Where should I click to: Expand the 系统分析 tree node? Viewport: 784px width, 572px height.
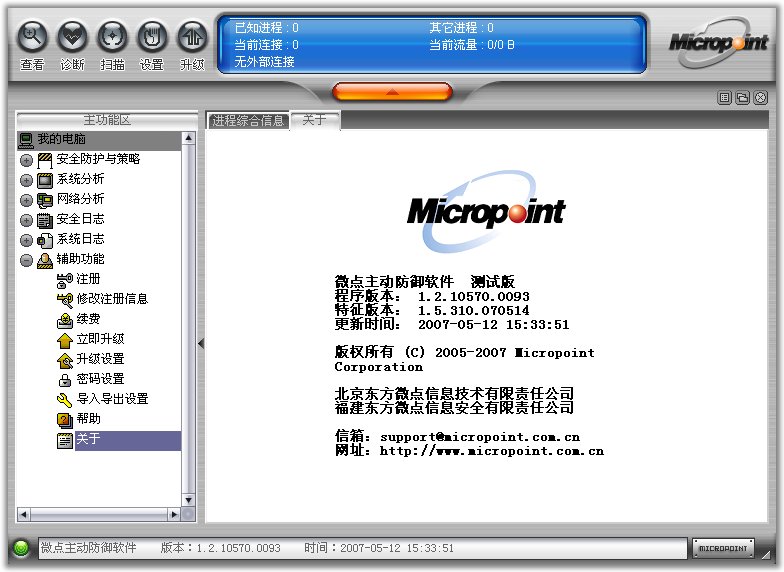pyautogui.click(x=26, y=180)
